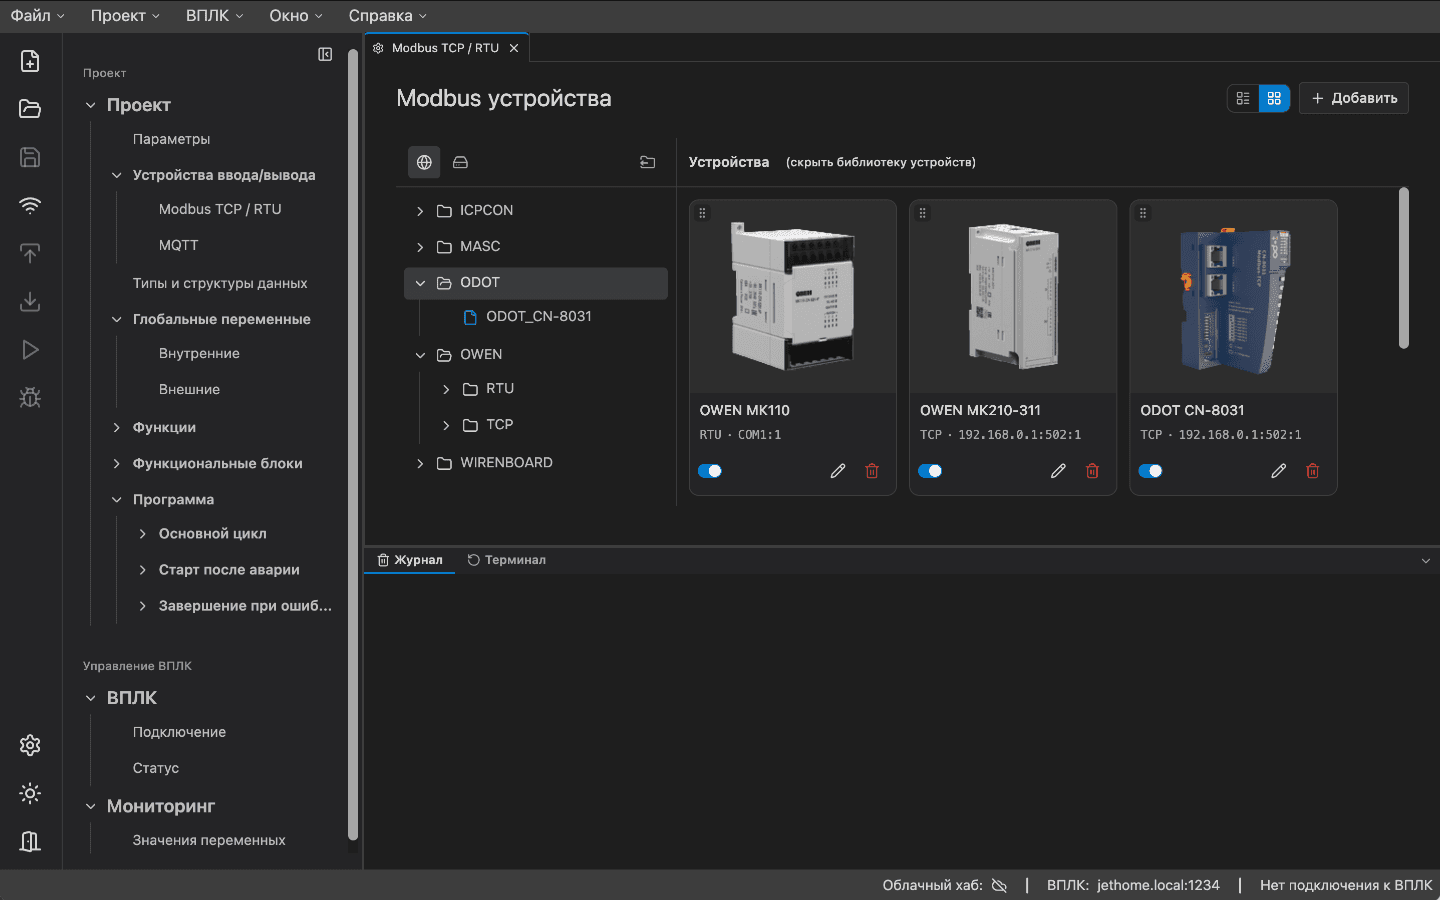Open Подключение under ВПЛК
The height and width of the screenshot is (900, 1440).
pos(179,732)
